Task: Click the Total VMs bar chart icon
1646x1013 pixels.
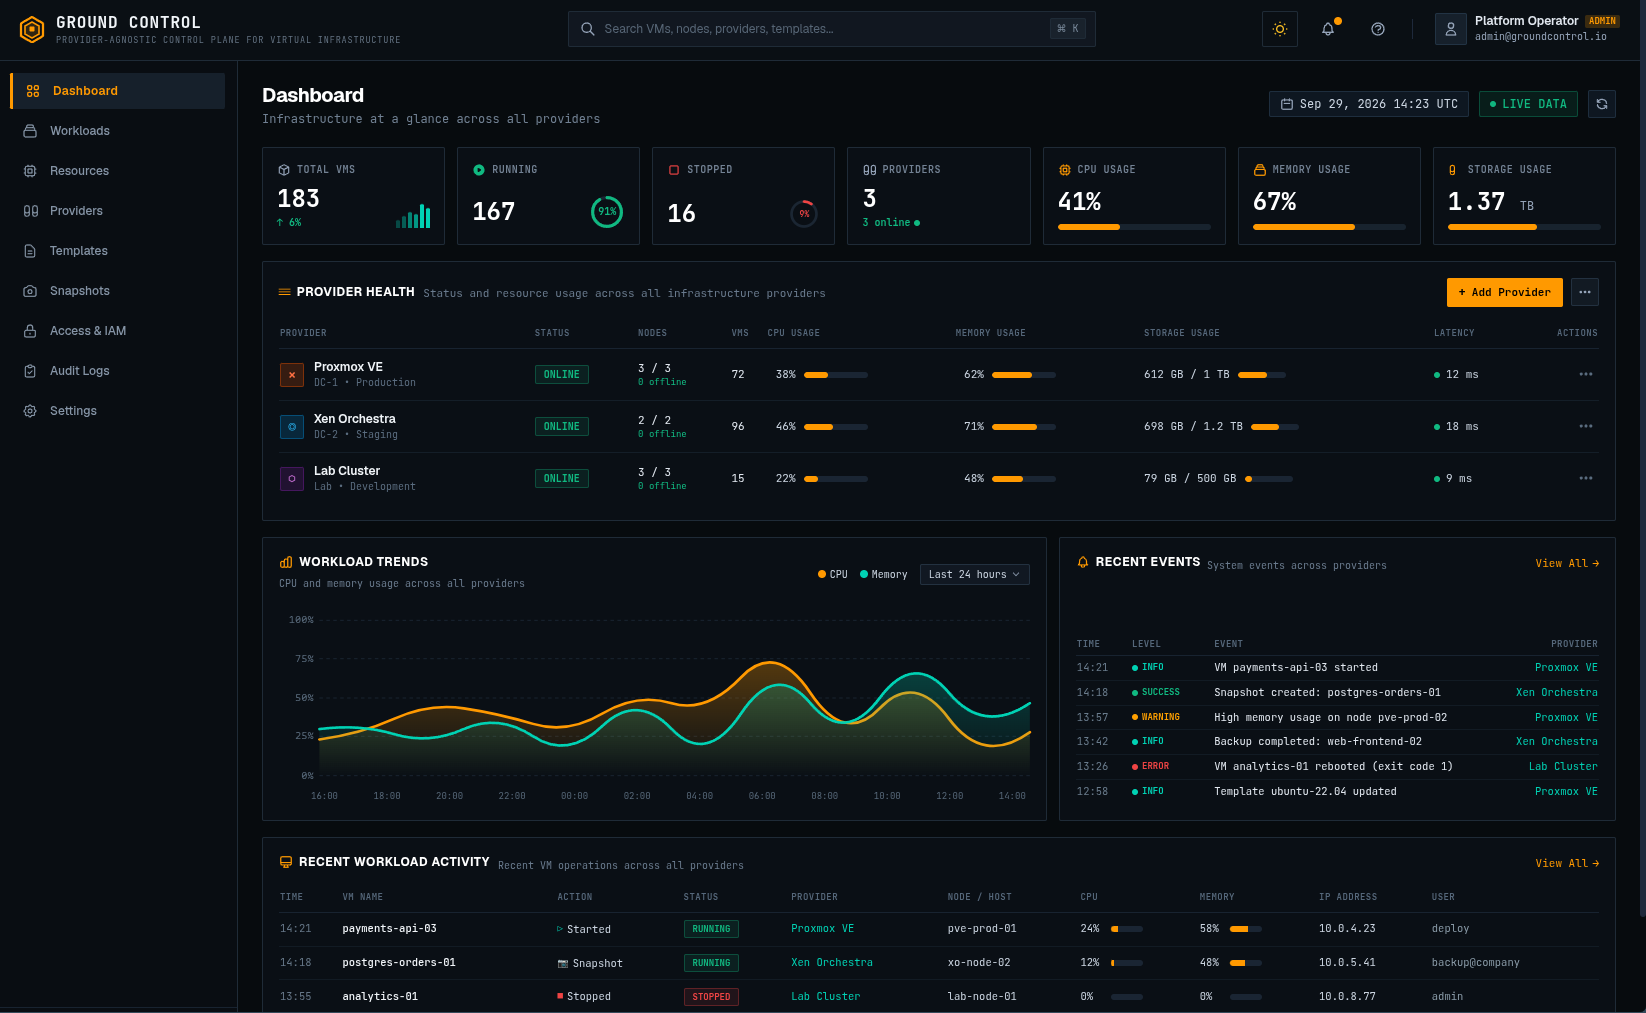Action: (x=413, y=215)
